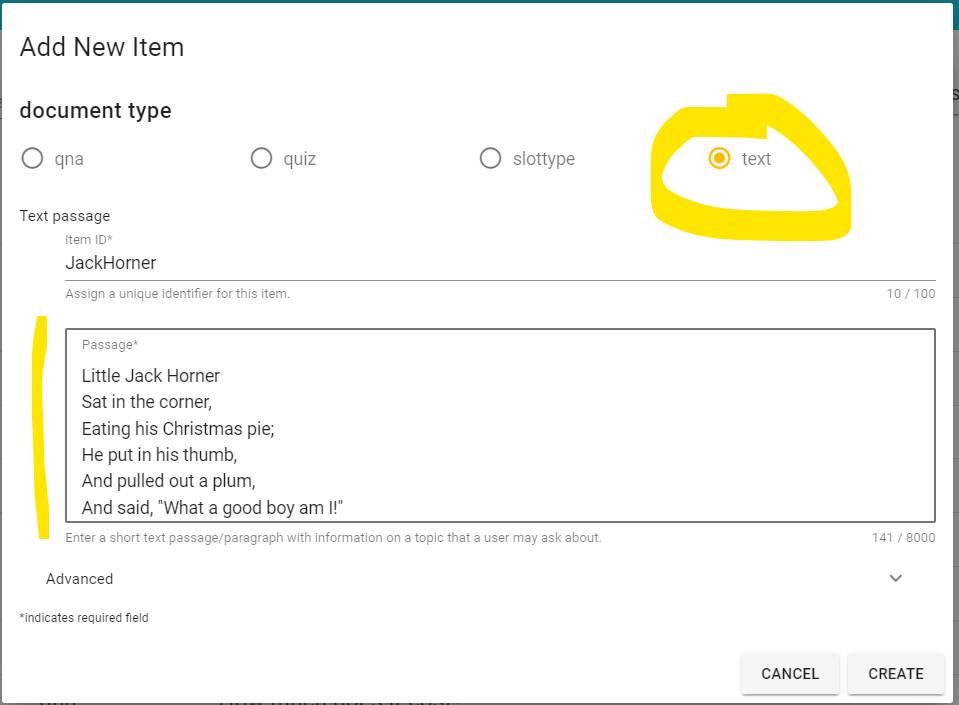
Task: Select the qna radio button
Action: tap(32, 158)
